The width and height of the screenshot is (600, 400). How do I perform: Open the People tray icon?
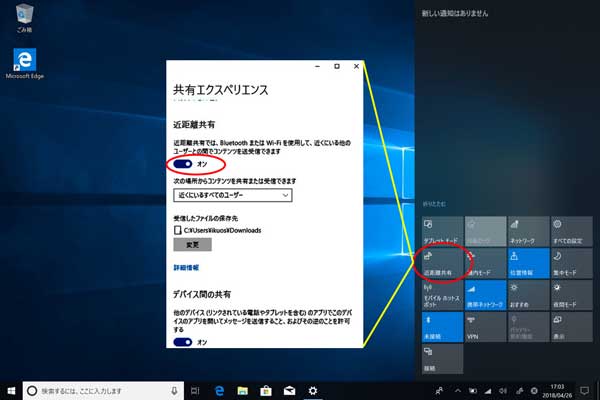click(x=439, y=391)
